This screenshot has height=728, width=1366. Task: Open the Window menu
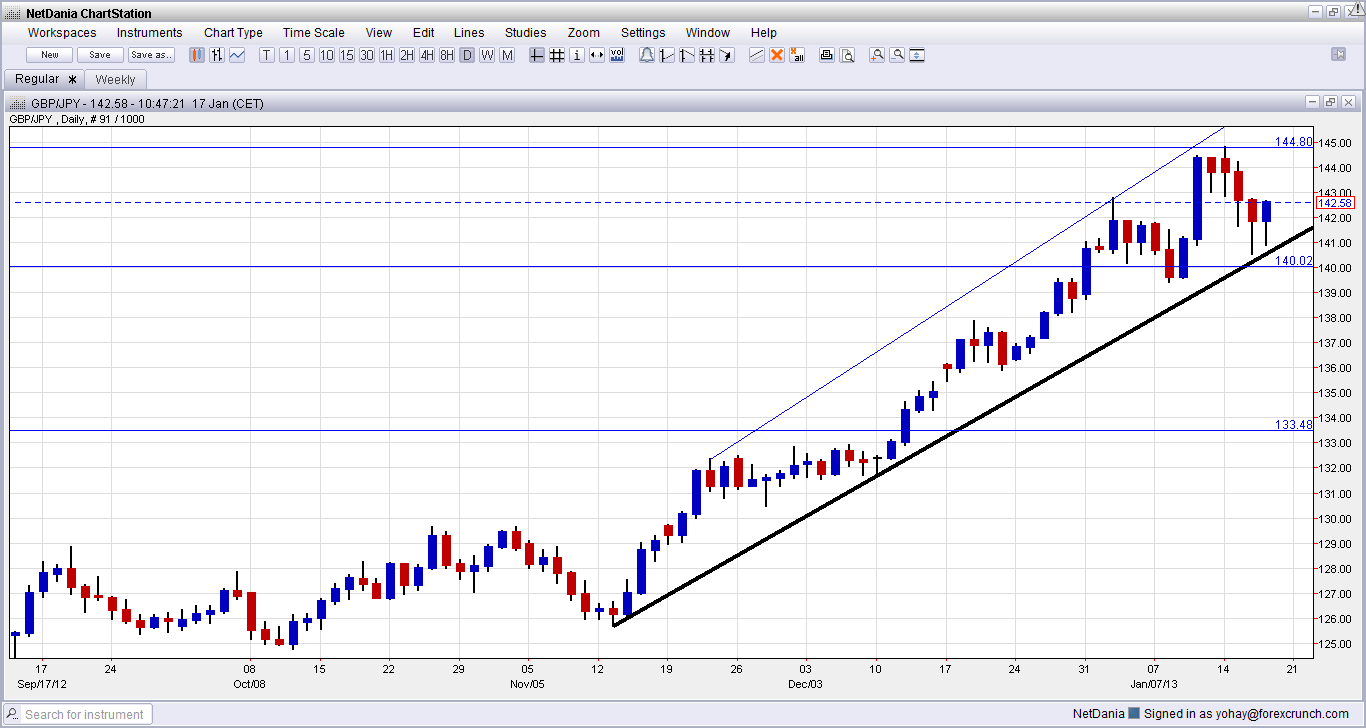708,33
